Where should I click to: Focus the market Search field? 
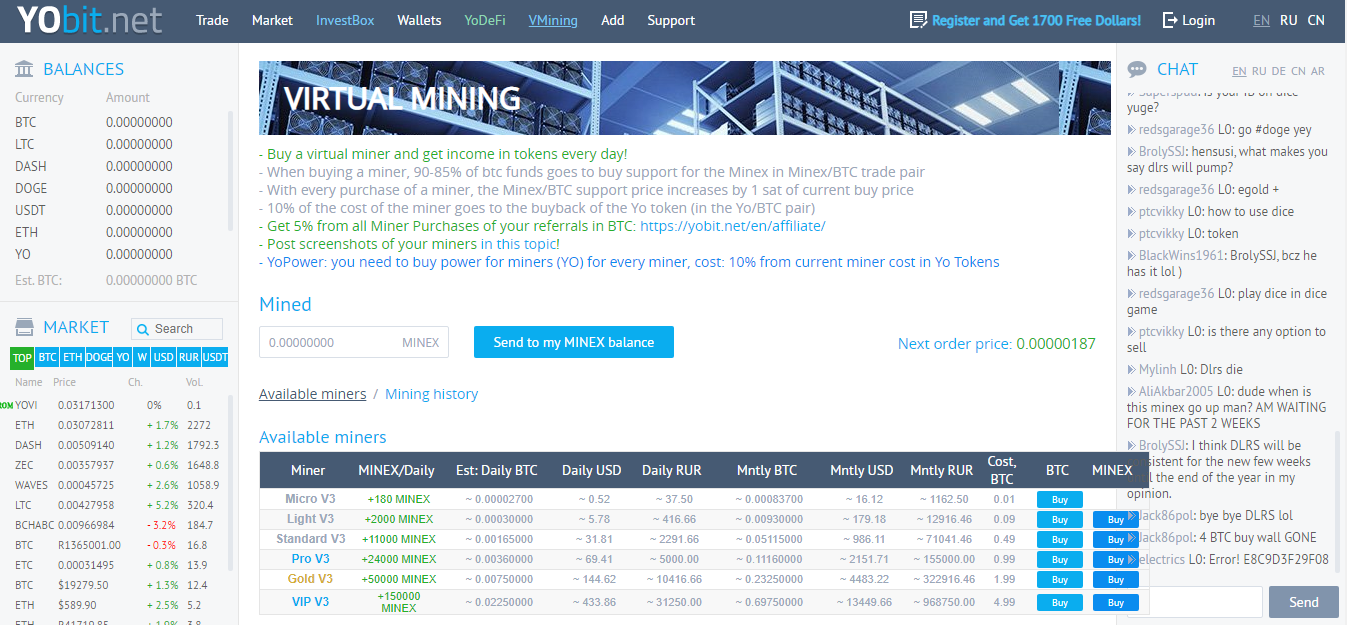point(177,329)
